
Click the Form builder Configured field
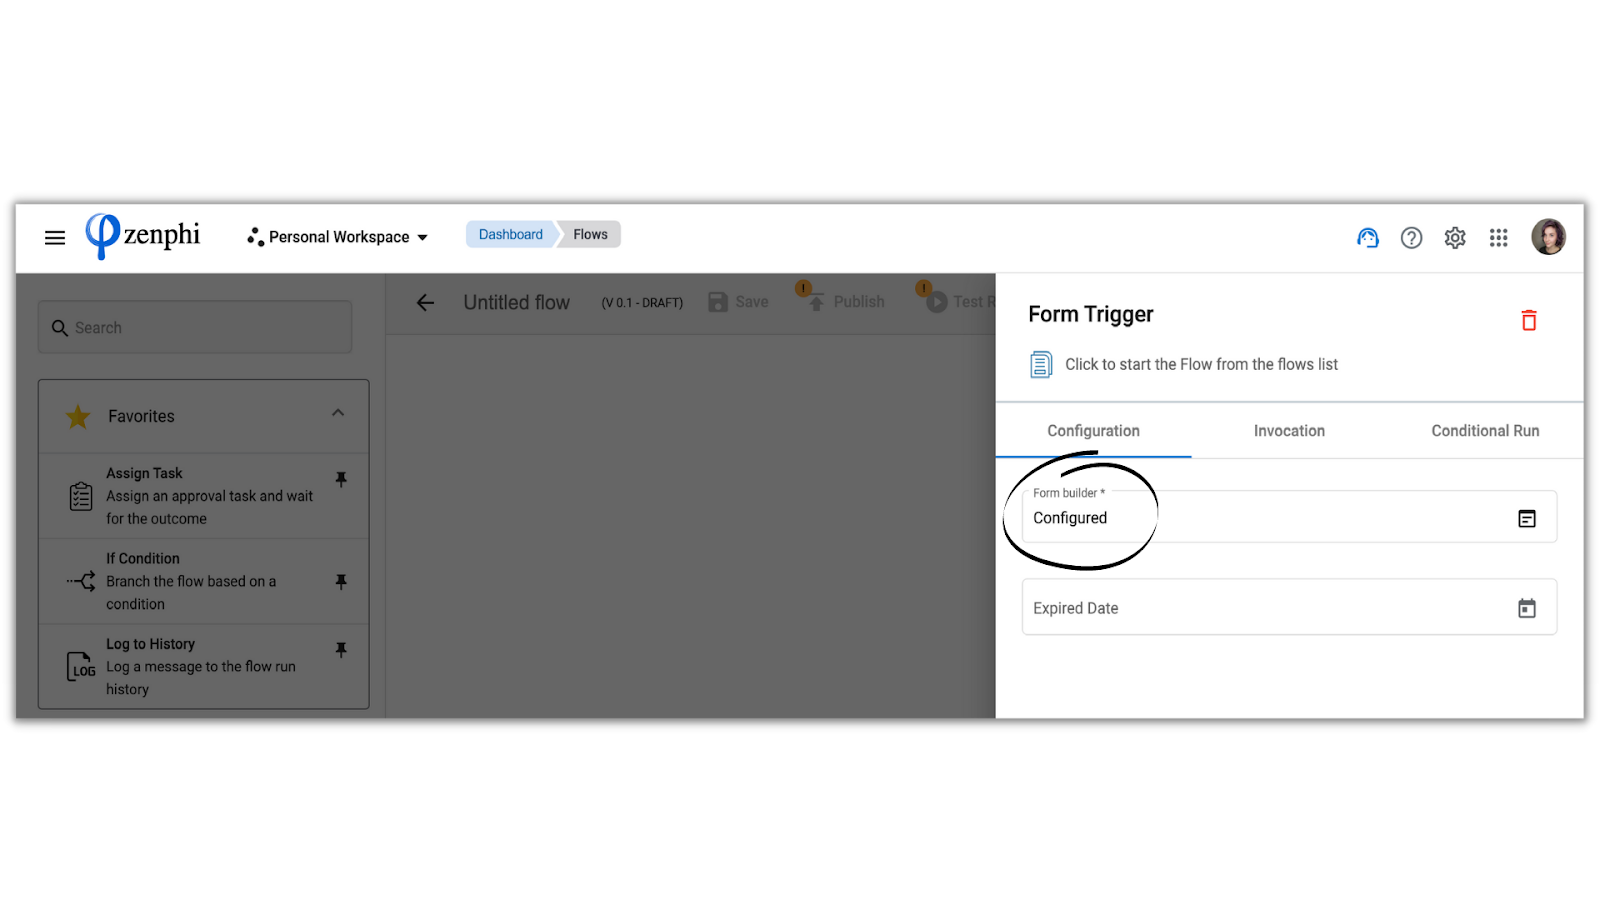[1289, 517]
